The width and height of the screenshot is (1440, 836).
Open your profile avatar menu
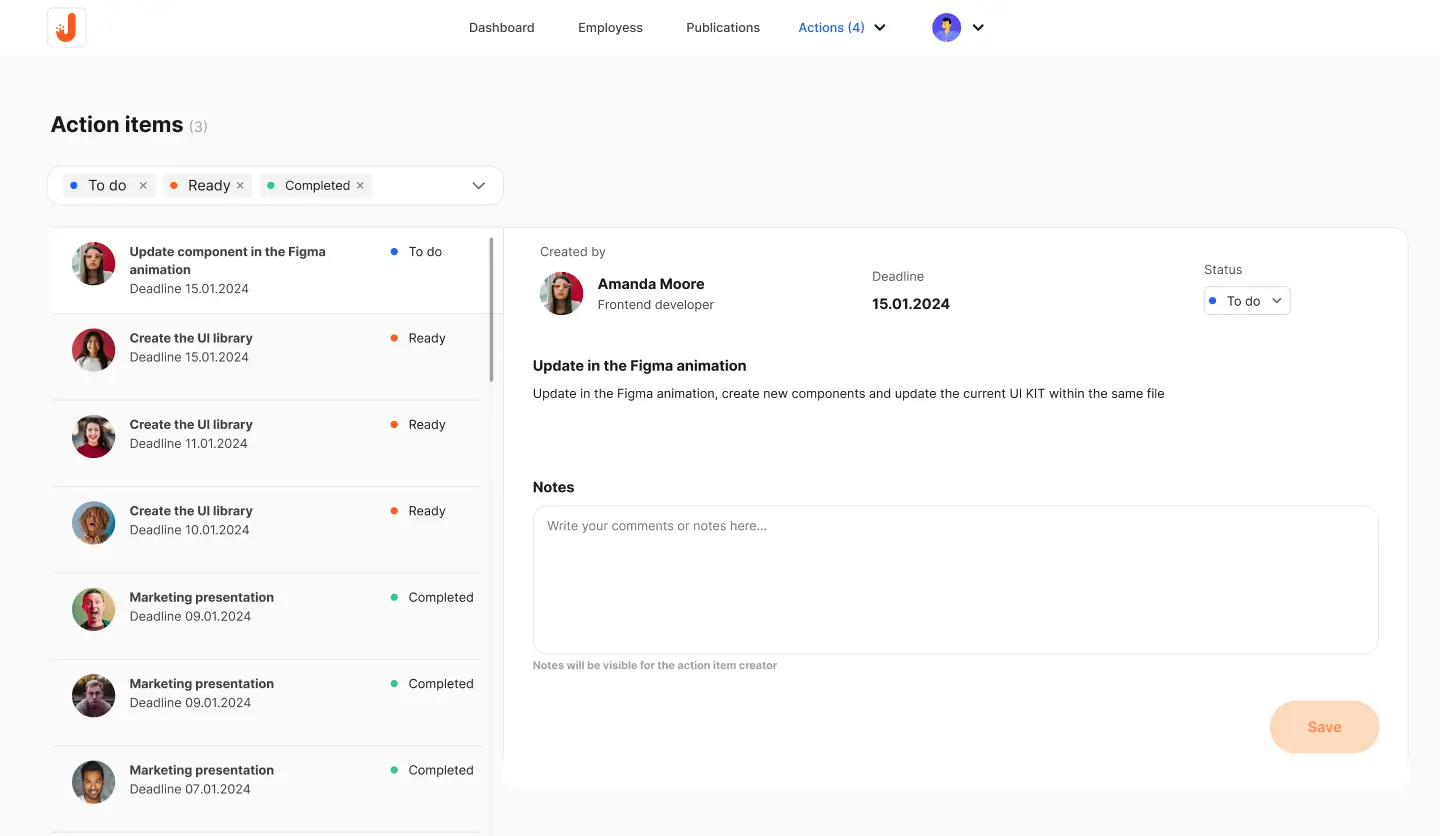[x=946, y=27]
